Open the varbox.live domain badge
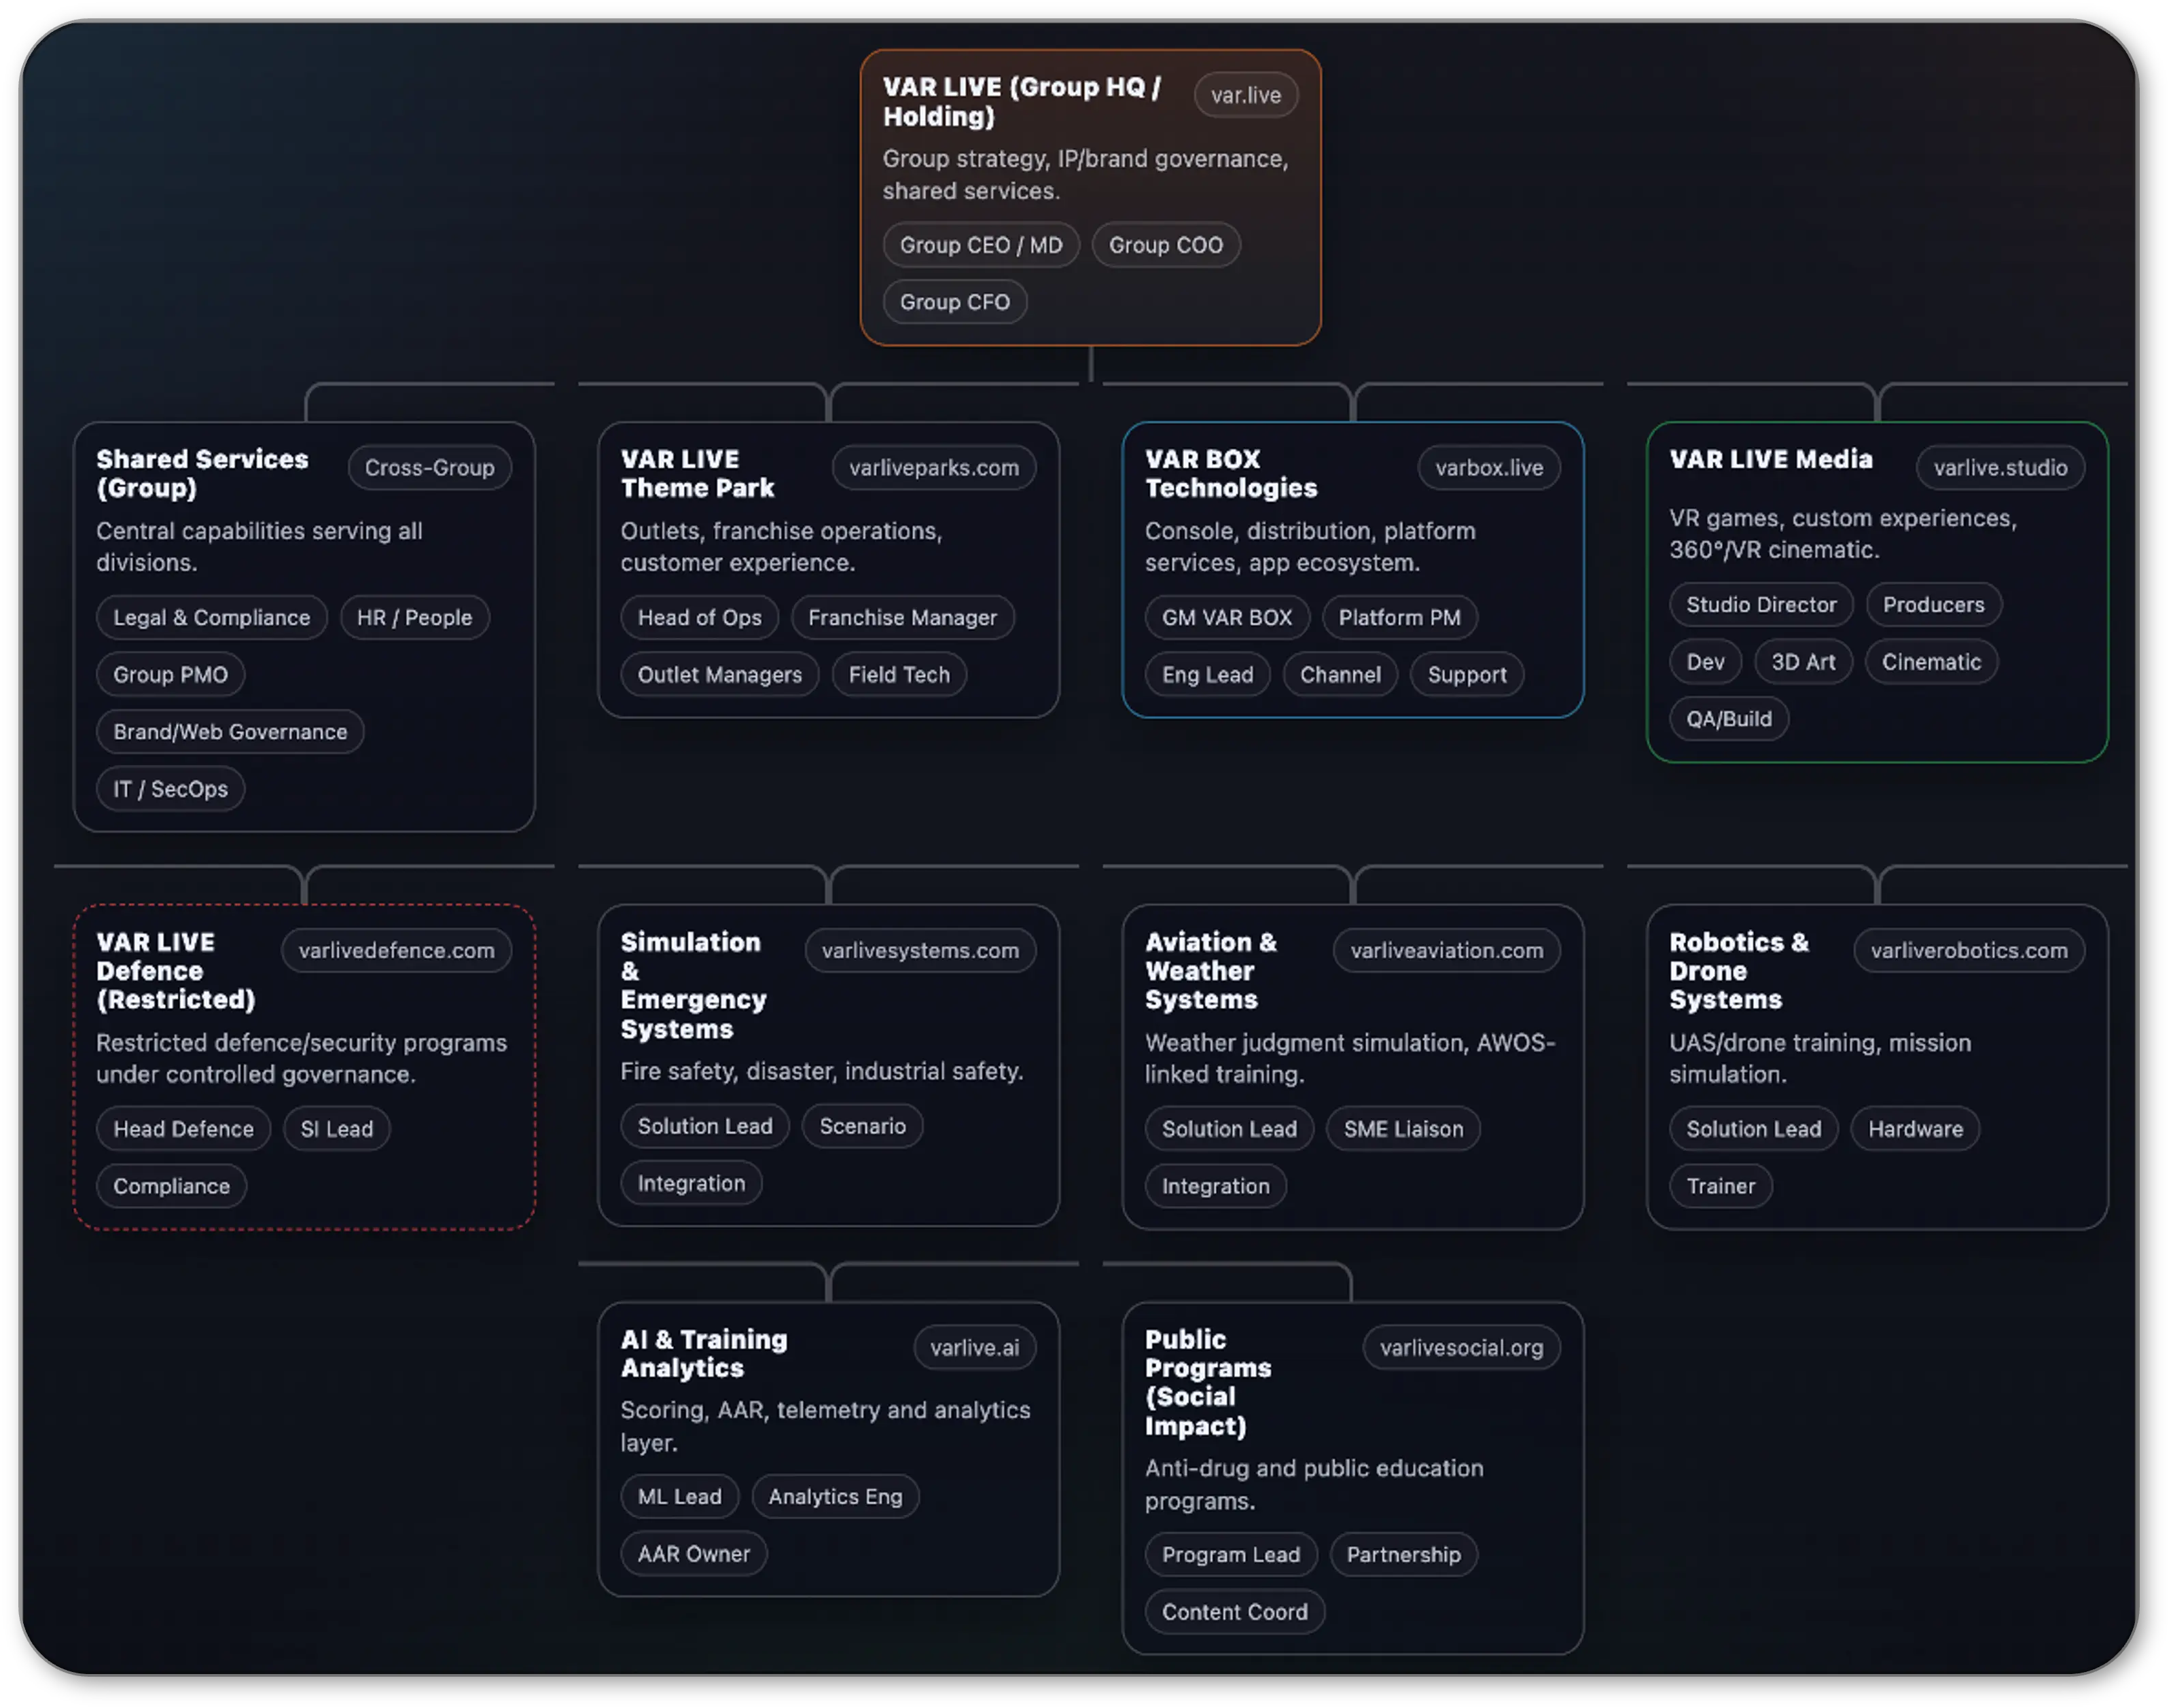2171x1708 pixels. tap(1490, 468)
